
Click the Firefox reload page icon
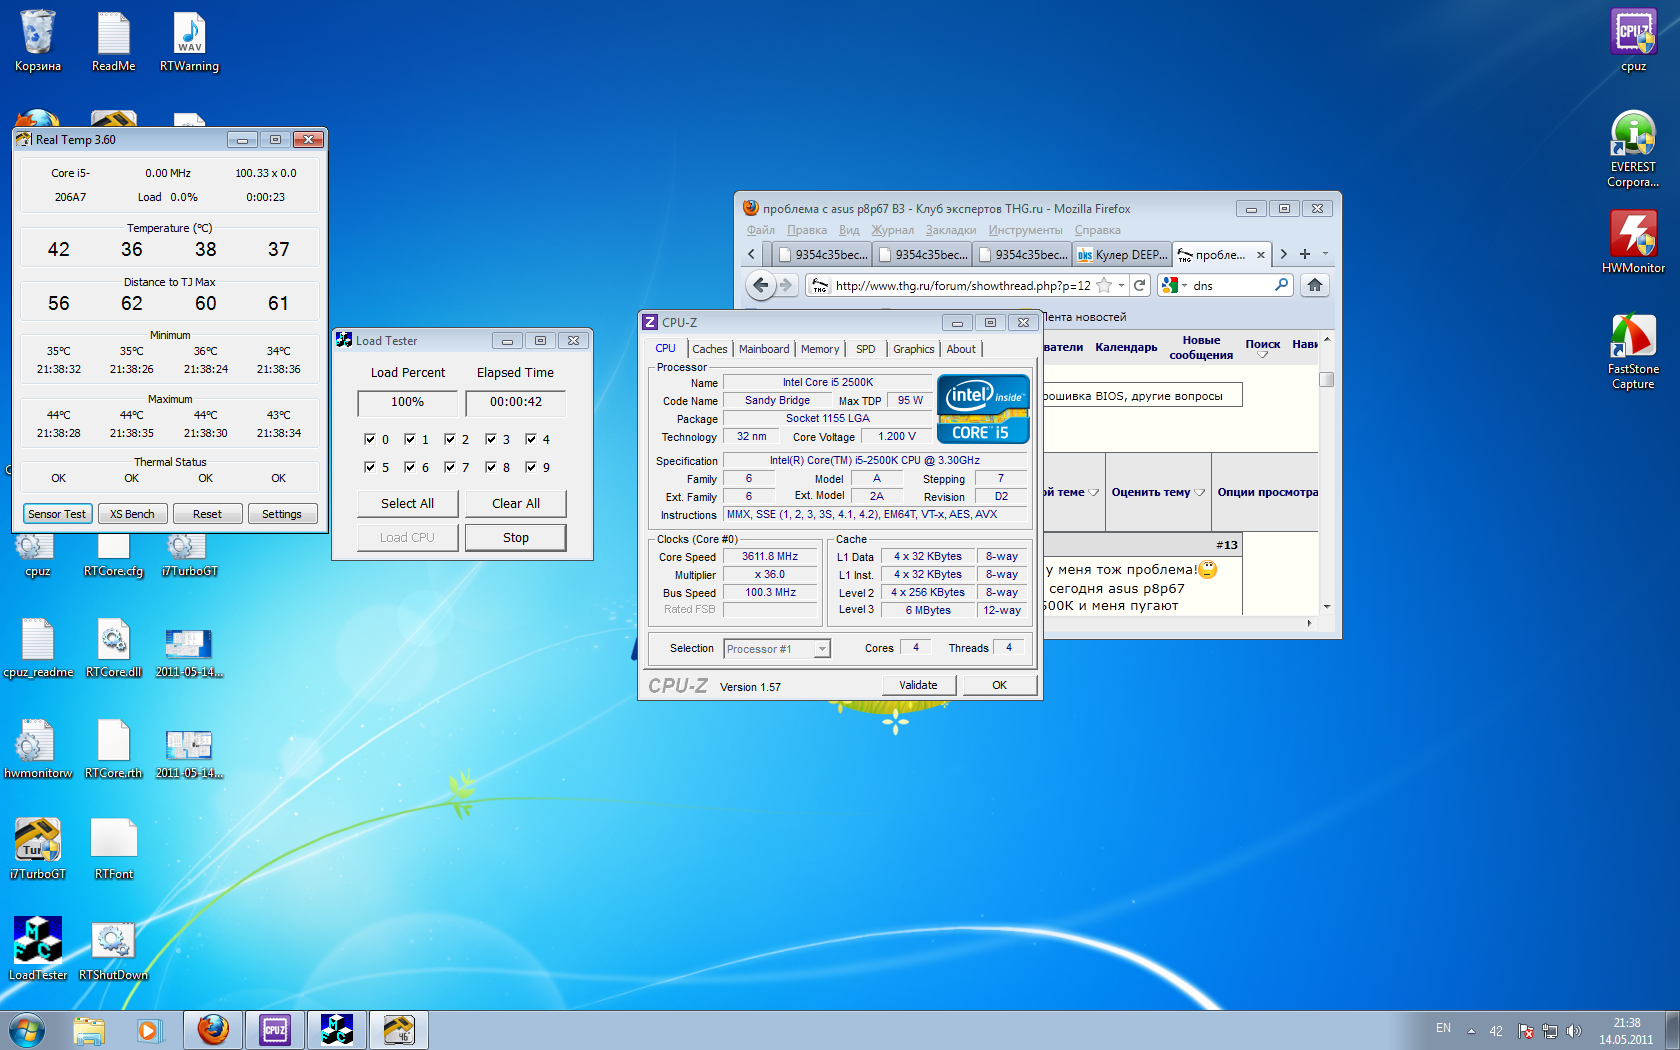click(x=1139, y=285)
